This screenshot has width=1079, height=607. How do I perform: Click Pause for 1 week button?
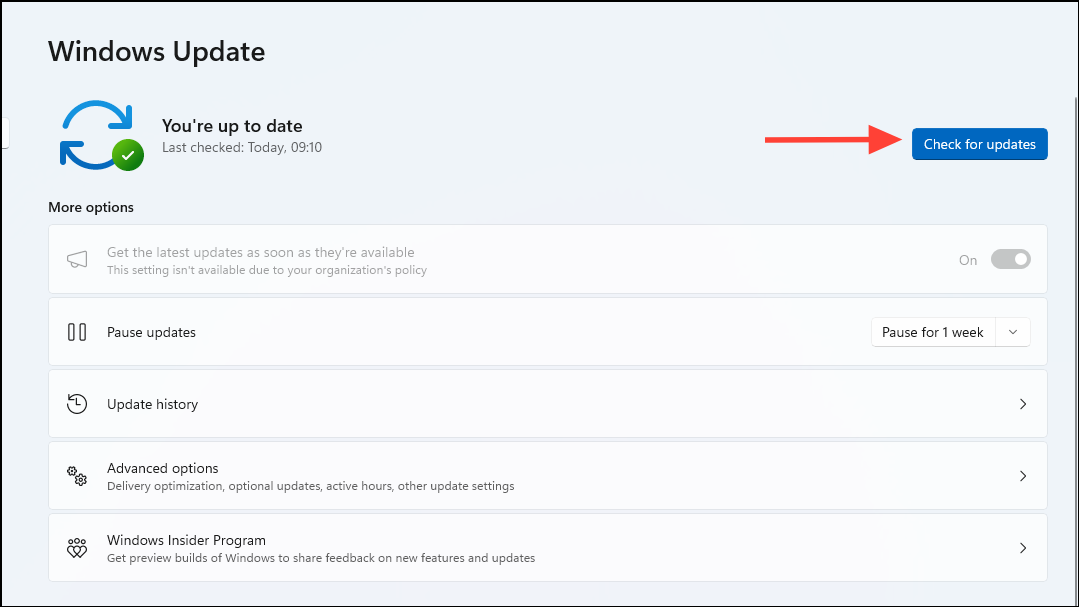coord(932,332)
